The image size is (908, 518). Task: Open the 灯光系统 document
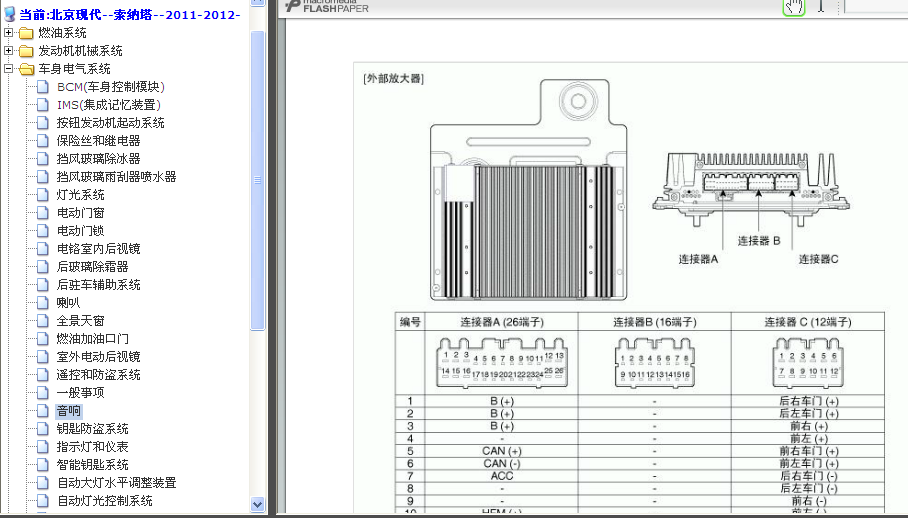(80, 194)
